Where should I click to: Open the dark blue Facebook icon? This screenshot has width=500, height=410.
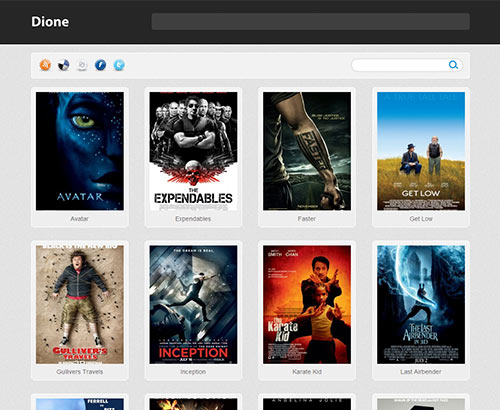100,65
